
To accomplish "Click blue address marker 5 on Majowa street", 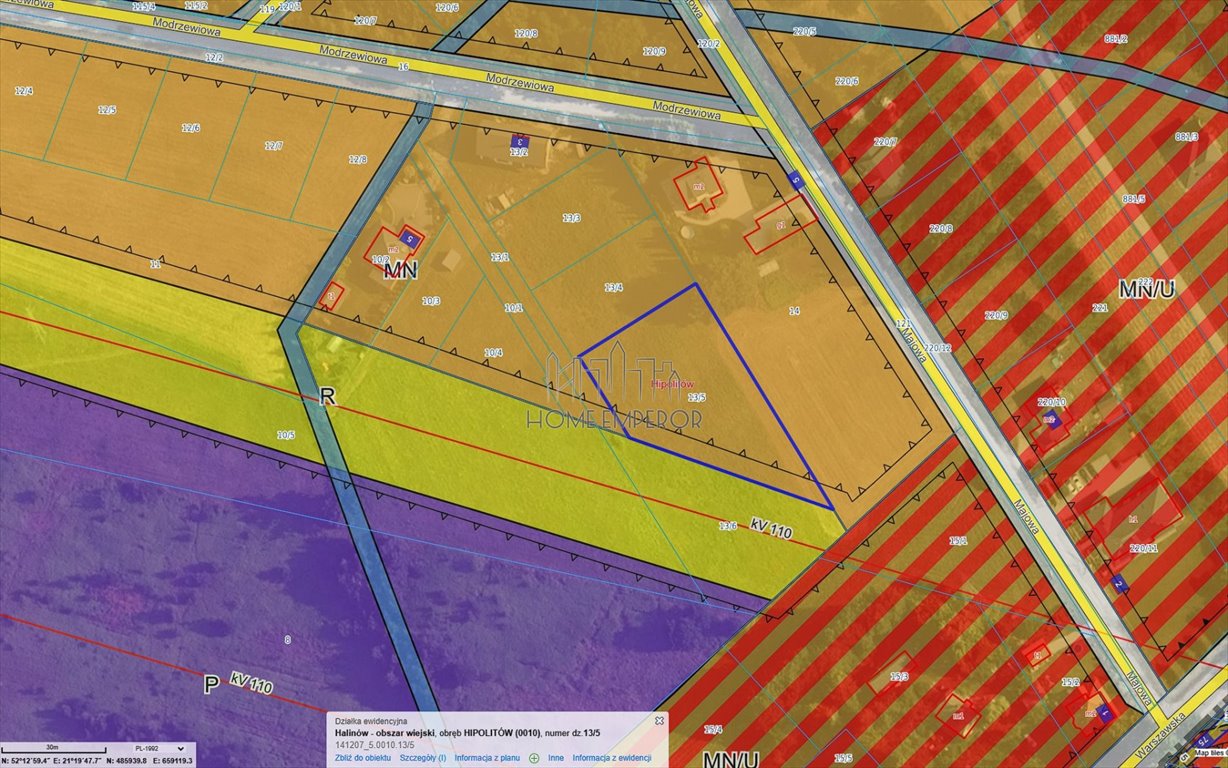I will pyautogui.click(x=795, y=180).
